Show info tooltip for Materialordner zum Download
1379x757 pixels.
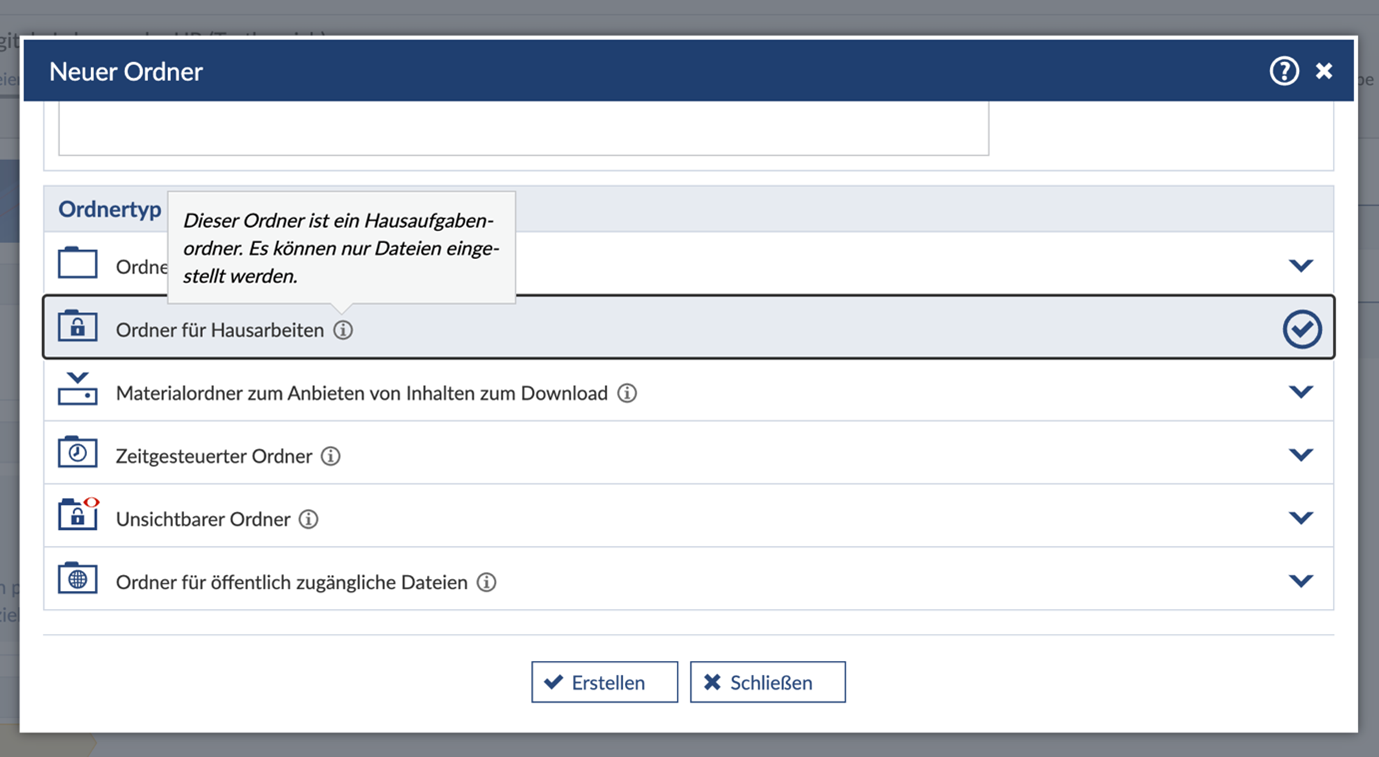click(627, 393)
